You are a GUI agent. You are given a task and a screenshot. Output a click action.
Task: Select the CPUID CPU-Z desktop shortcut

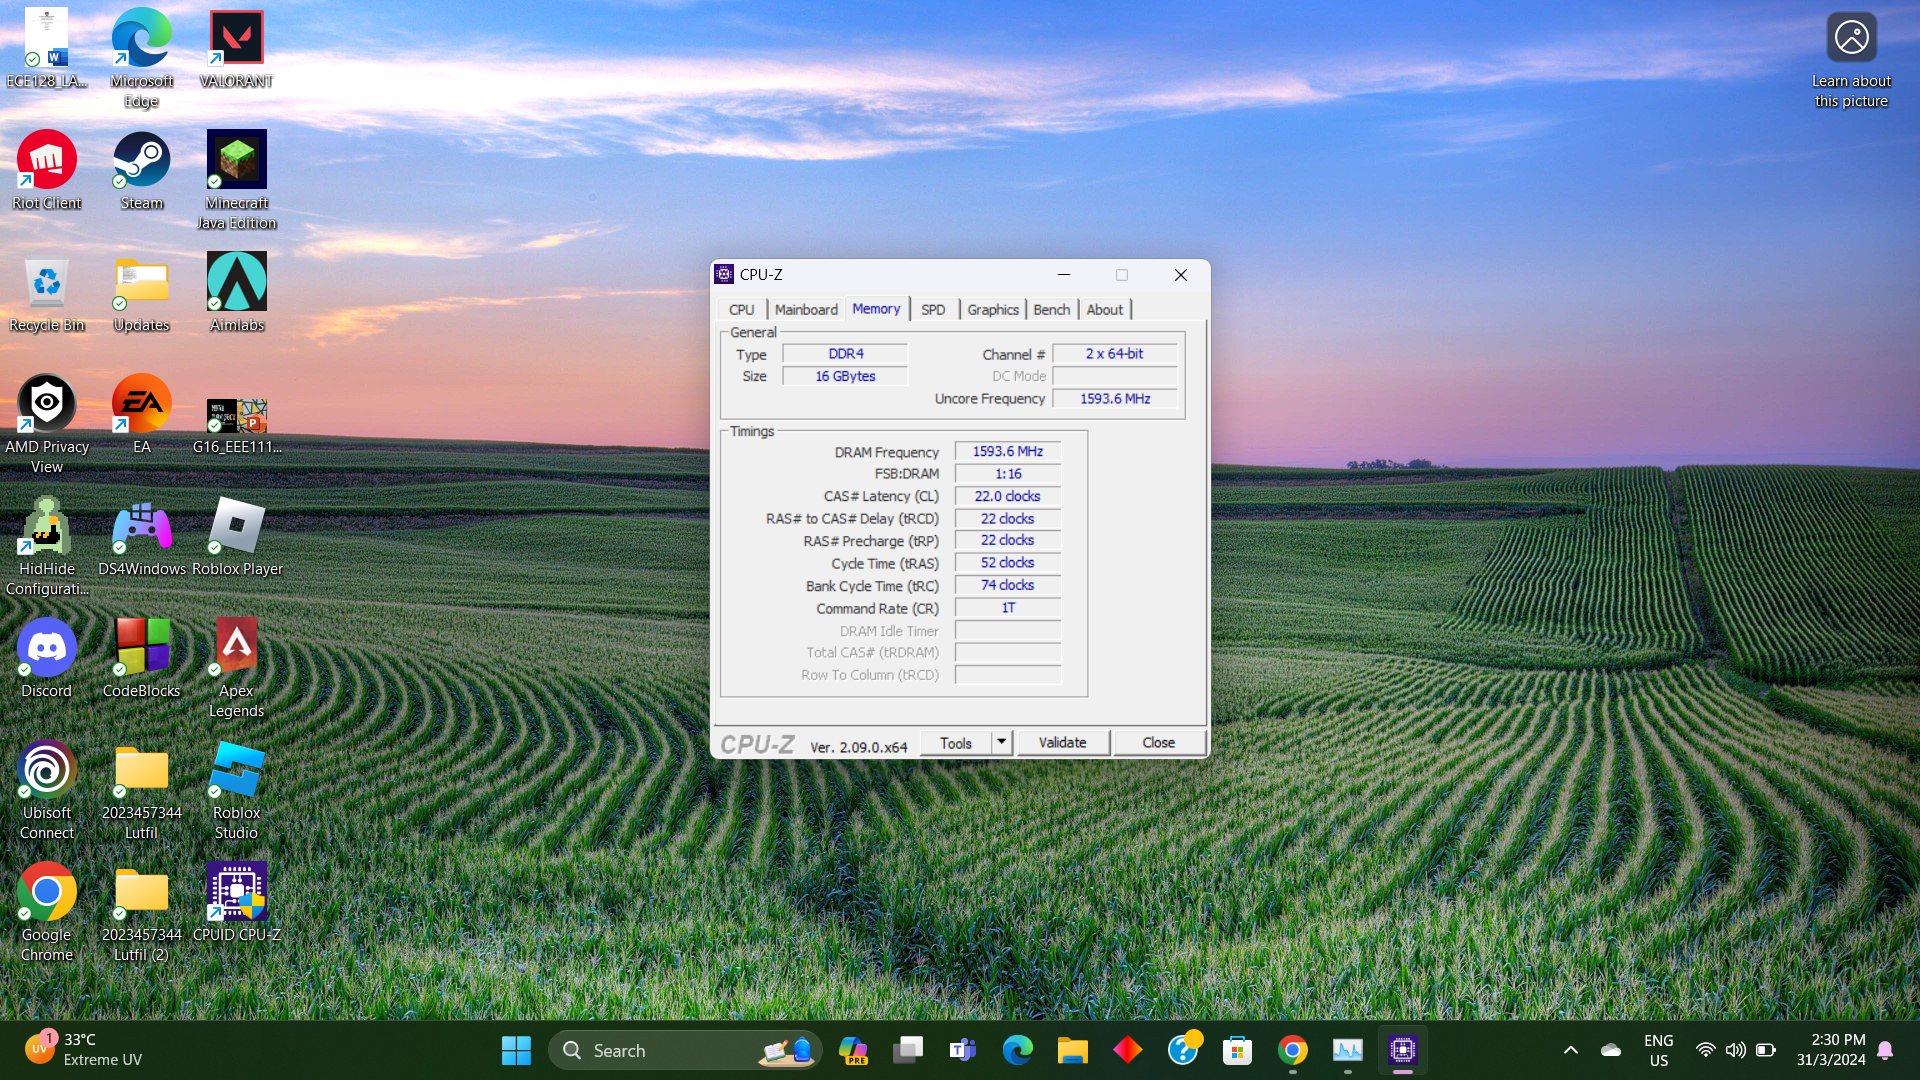(237, 903)
